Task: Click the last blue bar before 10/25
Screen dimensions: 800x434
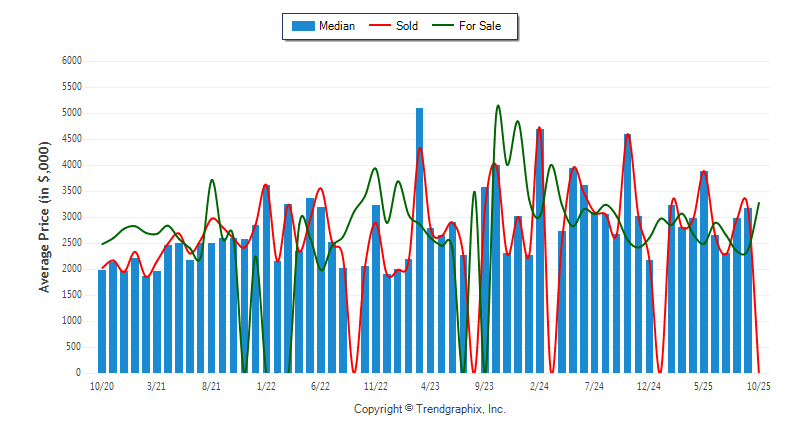Action: (748, 290)
